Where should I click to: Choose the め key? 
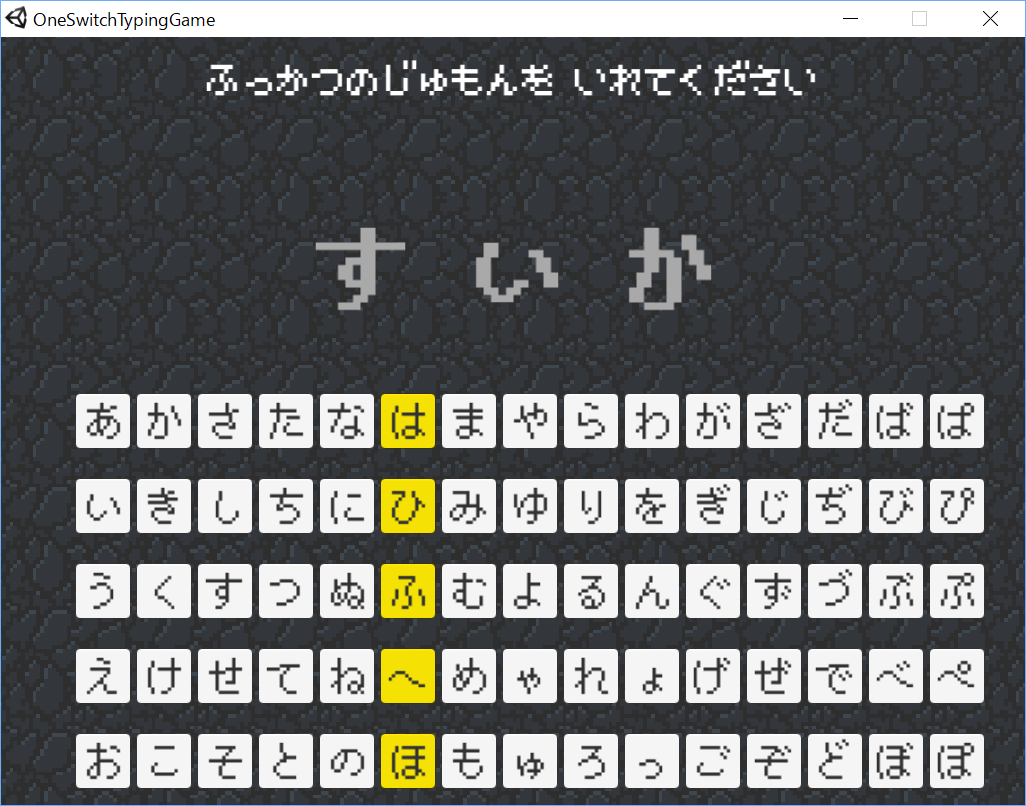click(x=469, y=676)
